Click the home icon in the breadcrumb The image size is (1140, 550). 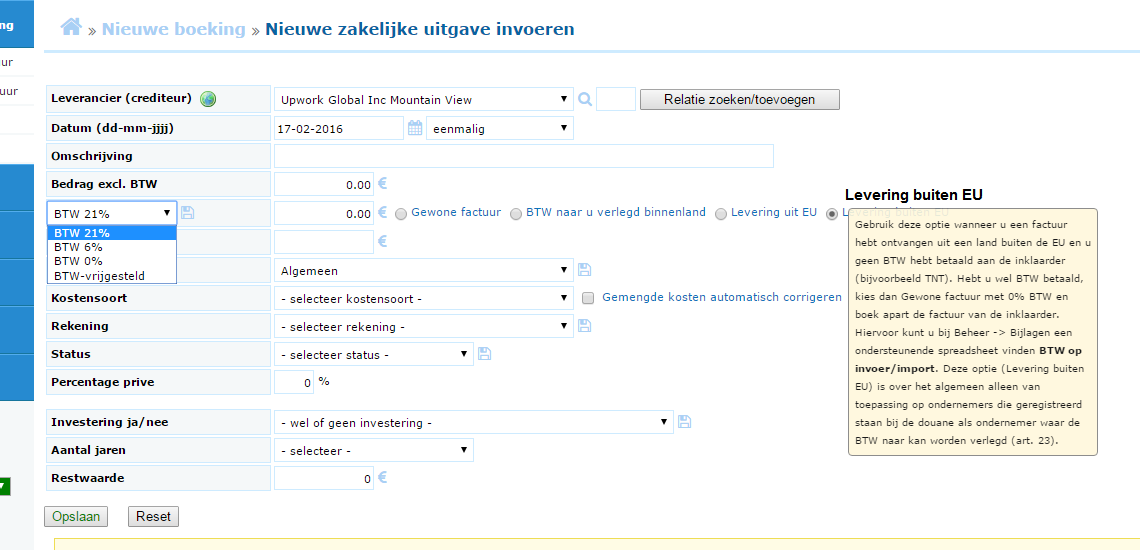pos(71,28)
